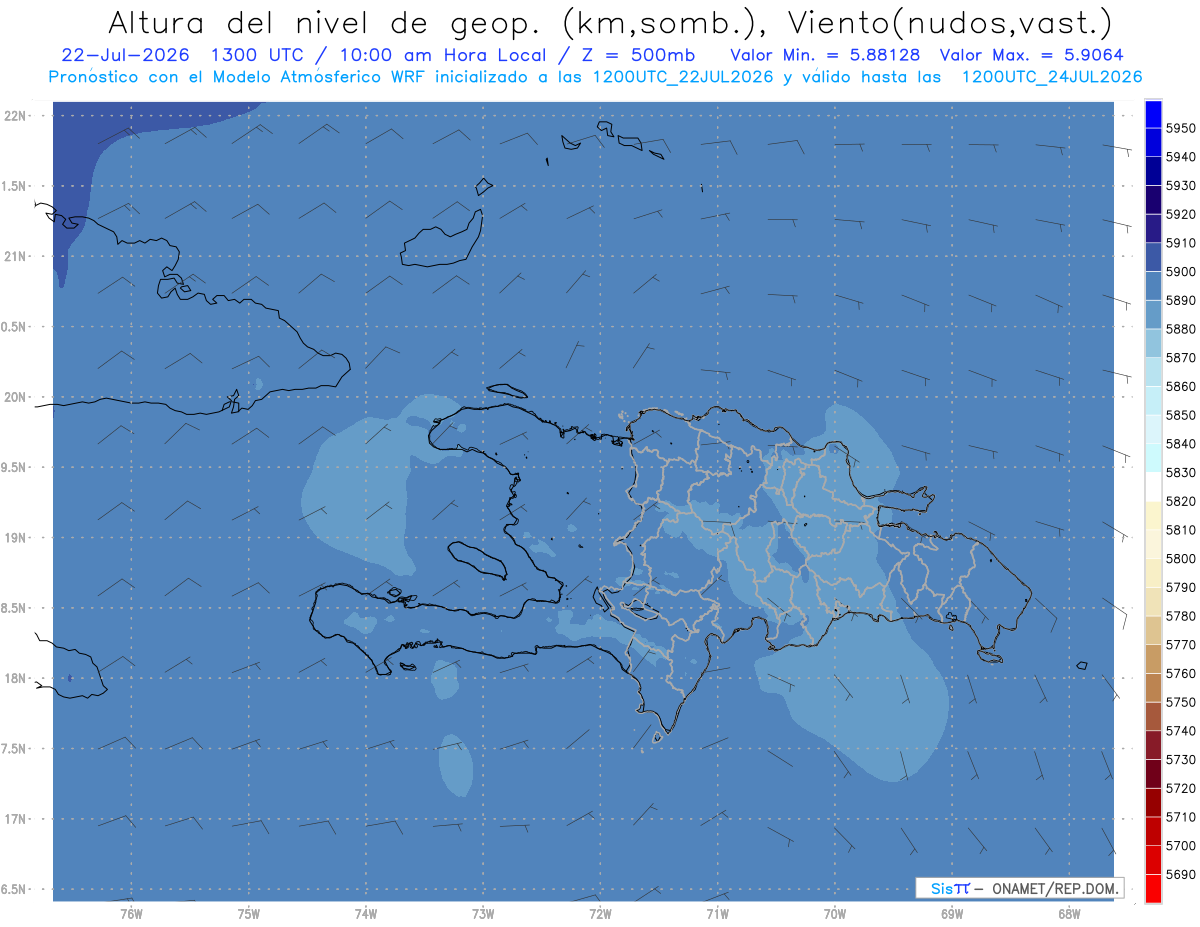Click the '1200UTC_22JUL2026' initialization time text
1200x927 pixels.
click(683, 77)
